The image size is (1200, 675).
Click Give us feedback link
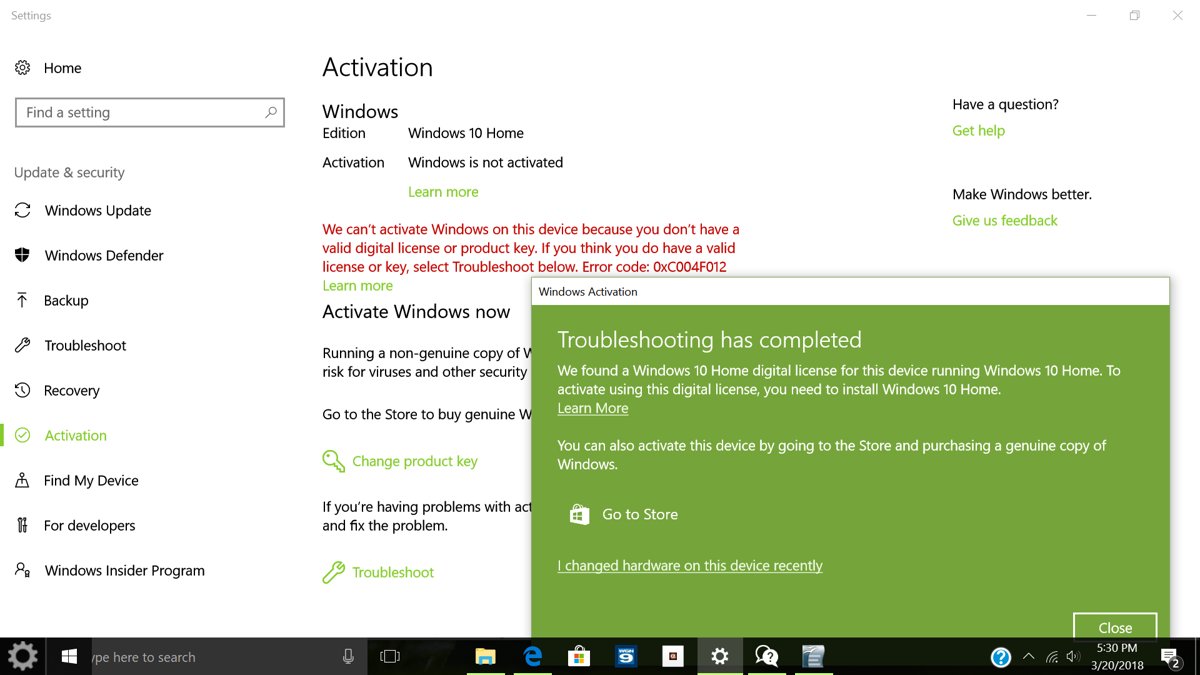1004,220
